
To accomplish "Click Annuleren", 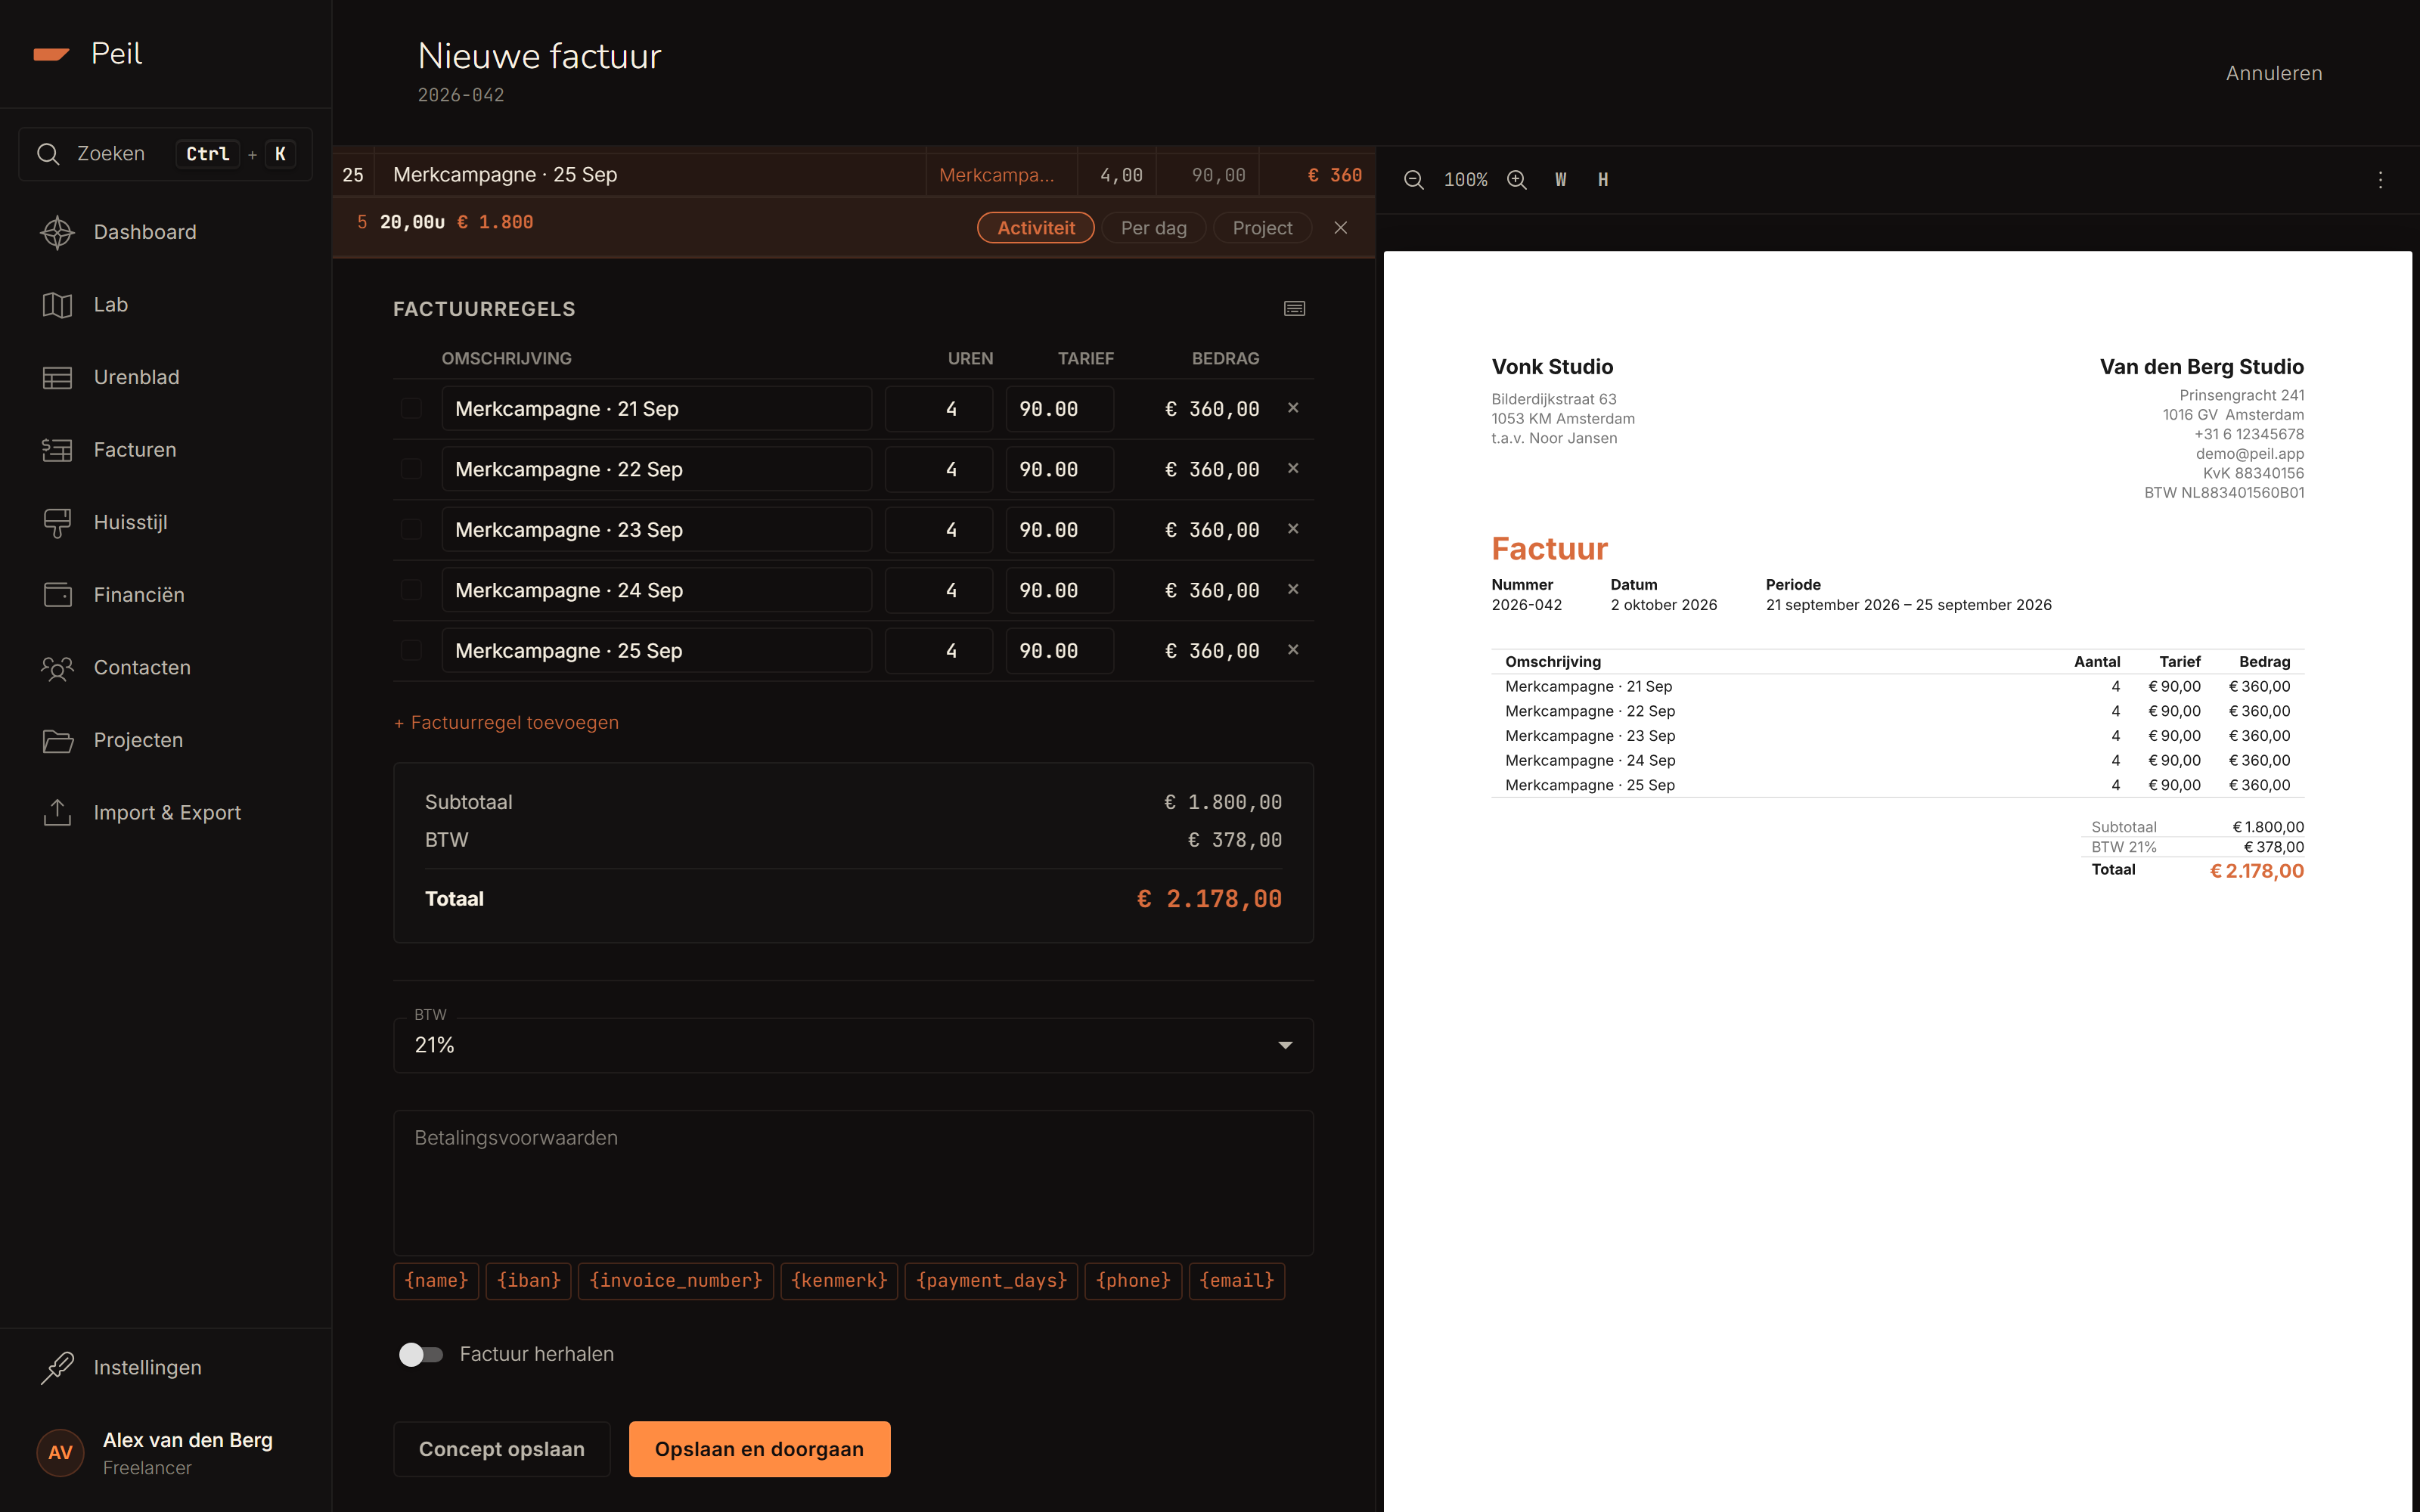I will point(2273,73).
